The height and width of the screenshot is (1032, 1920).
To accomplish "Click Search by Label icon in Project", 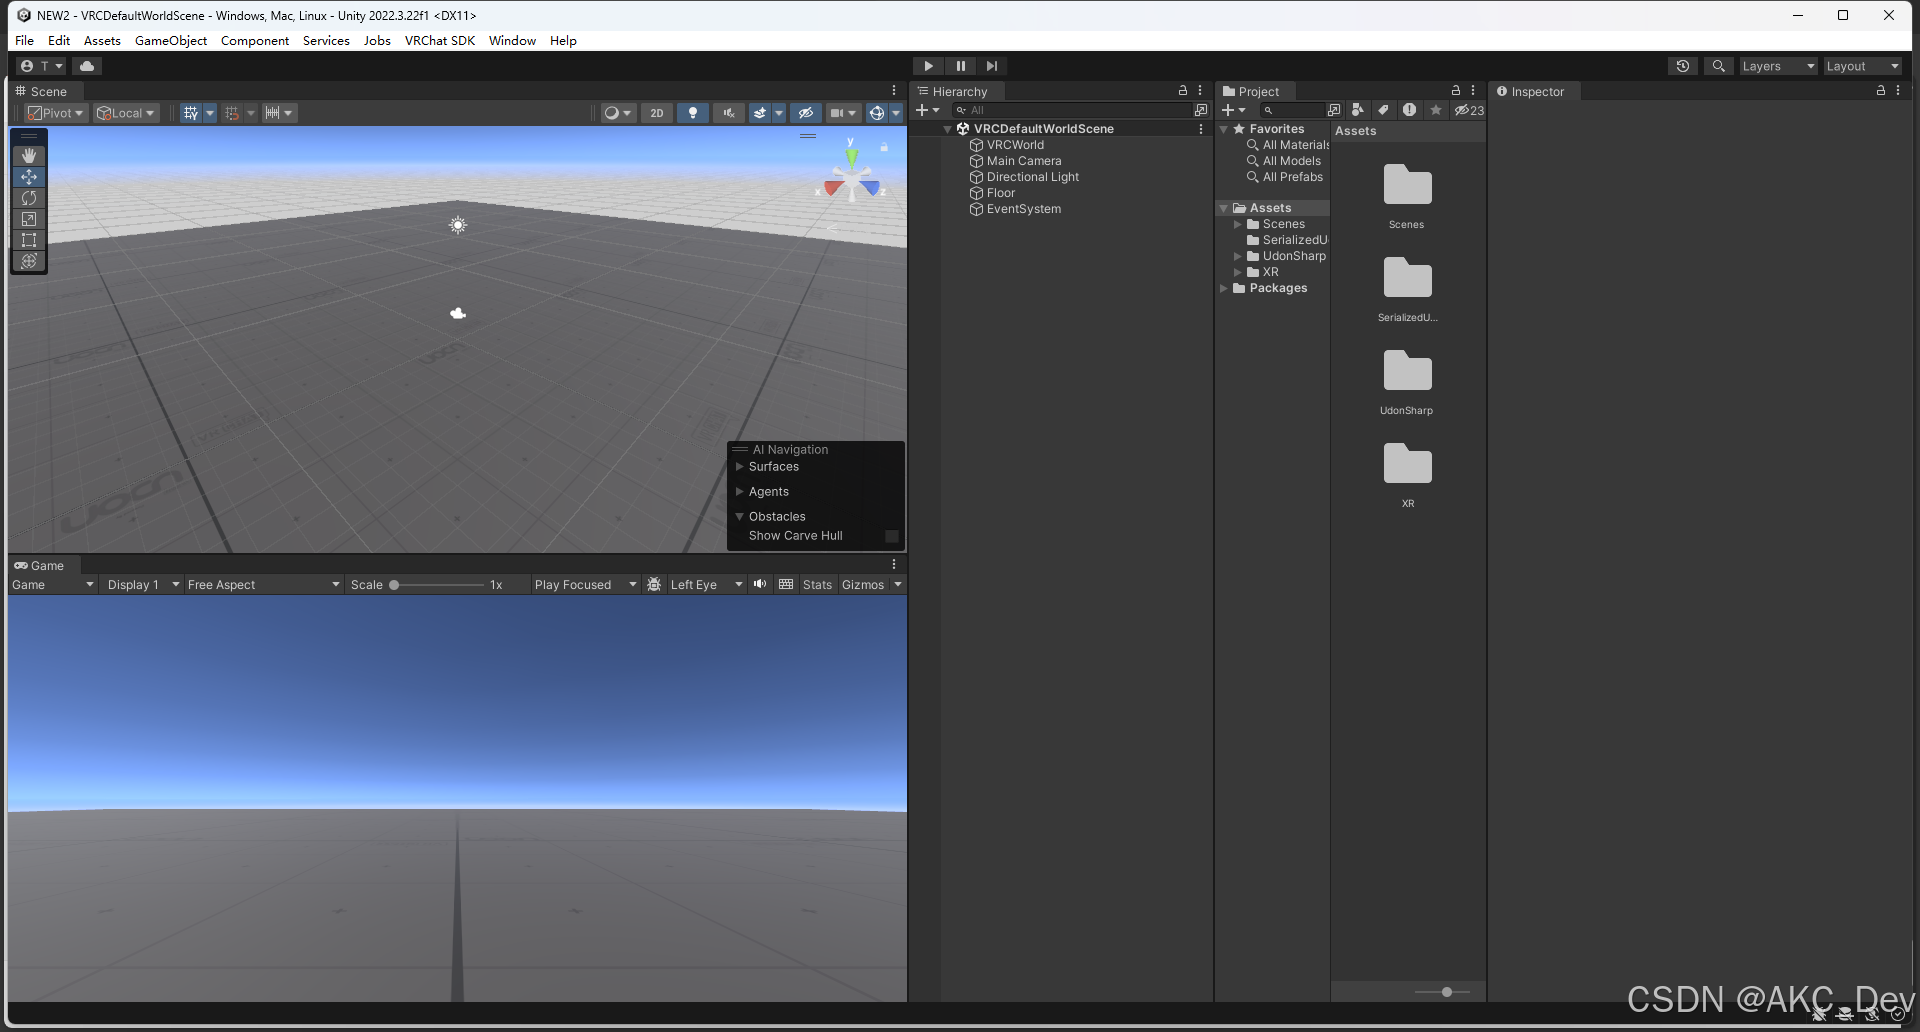I will click(x=1383, y=110).
